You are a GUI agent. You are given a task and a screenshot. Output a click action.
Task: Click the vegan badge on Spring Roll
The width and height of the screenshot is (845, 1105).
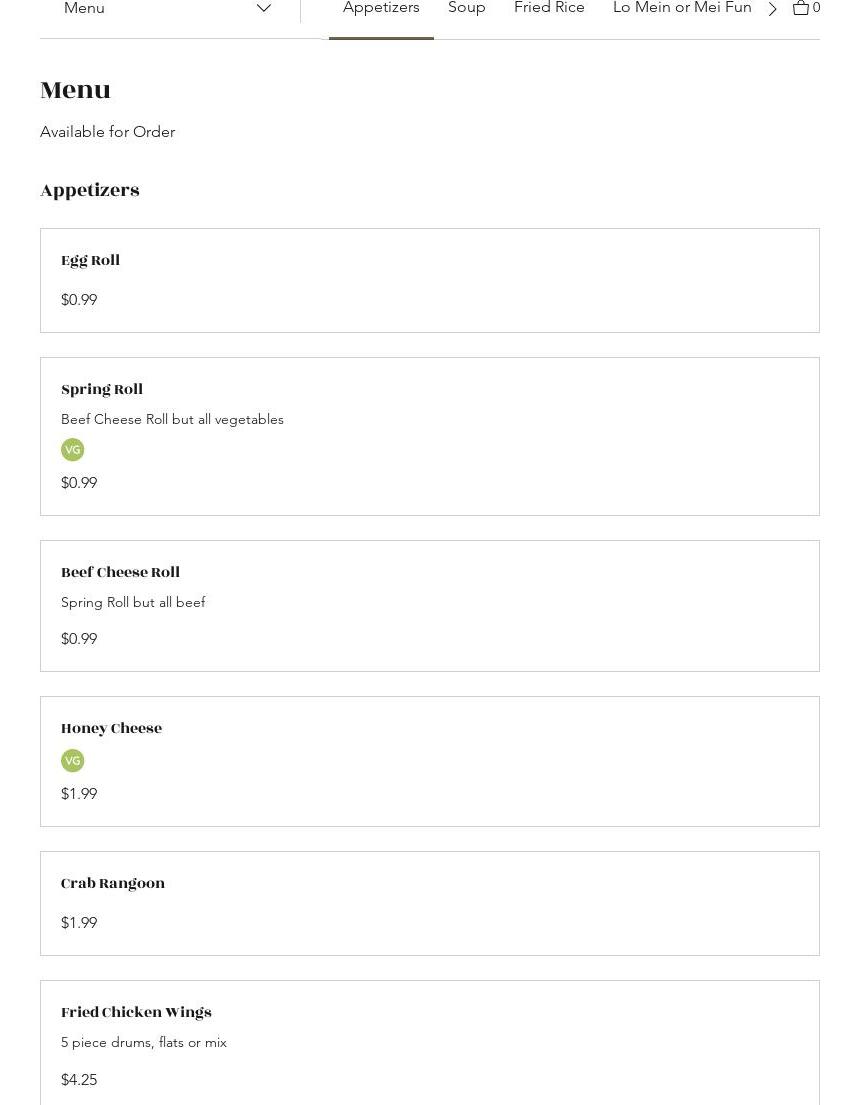coord(72,450)
